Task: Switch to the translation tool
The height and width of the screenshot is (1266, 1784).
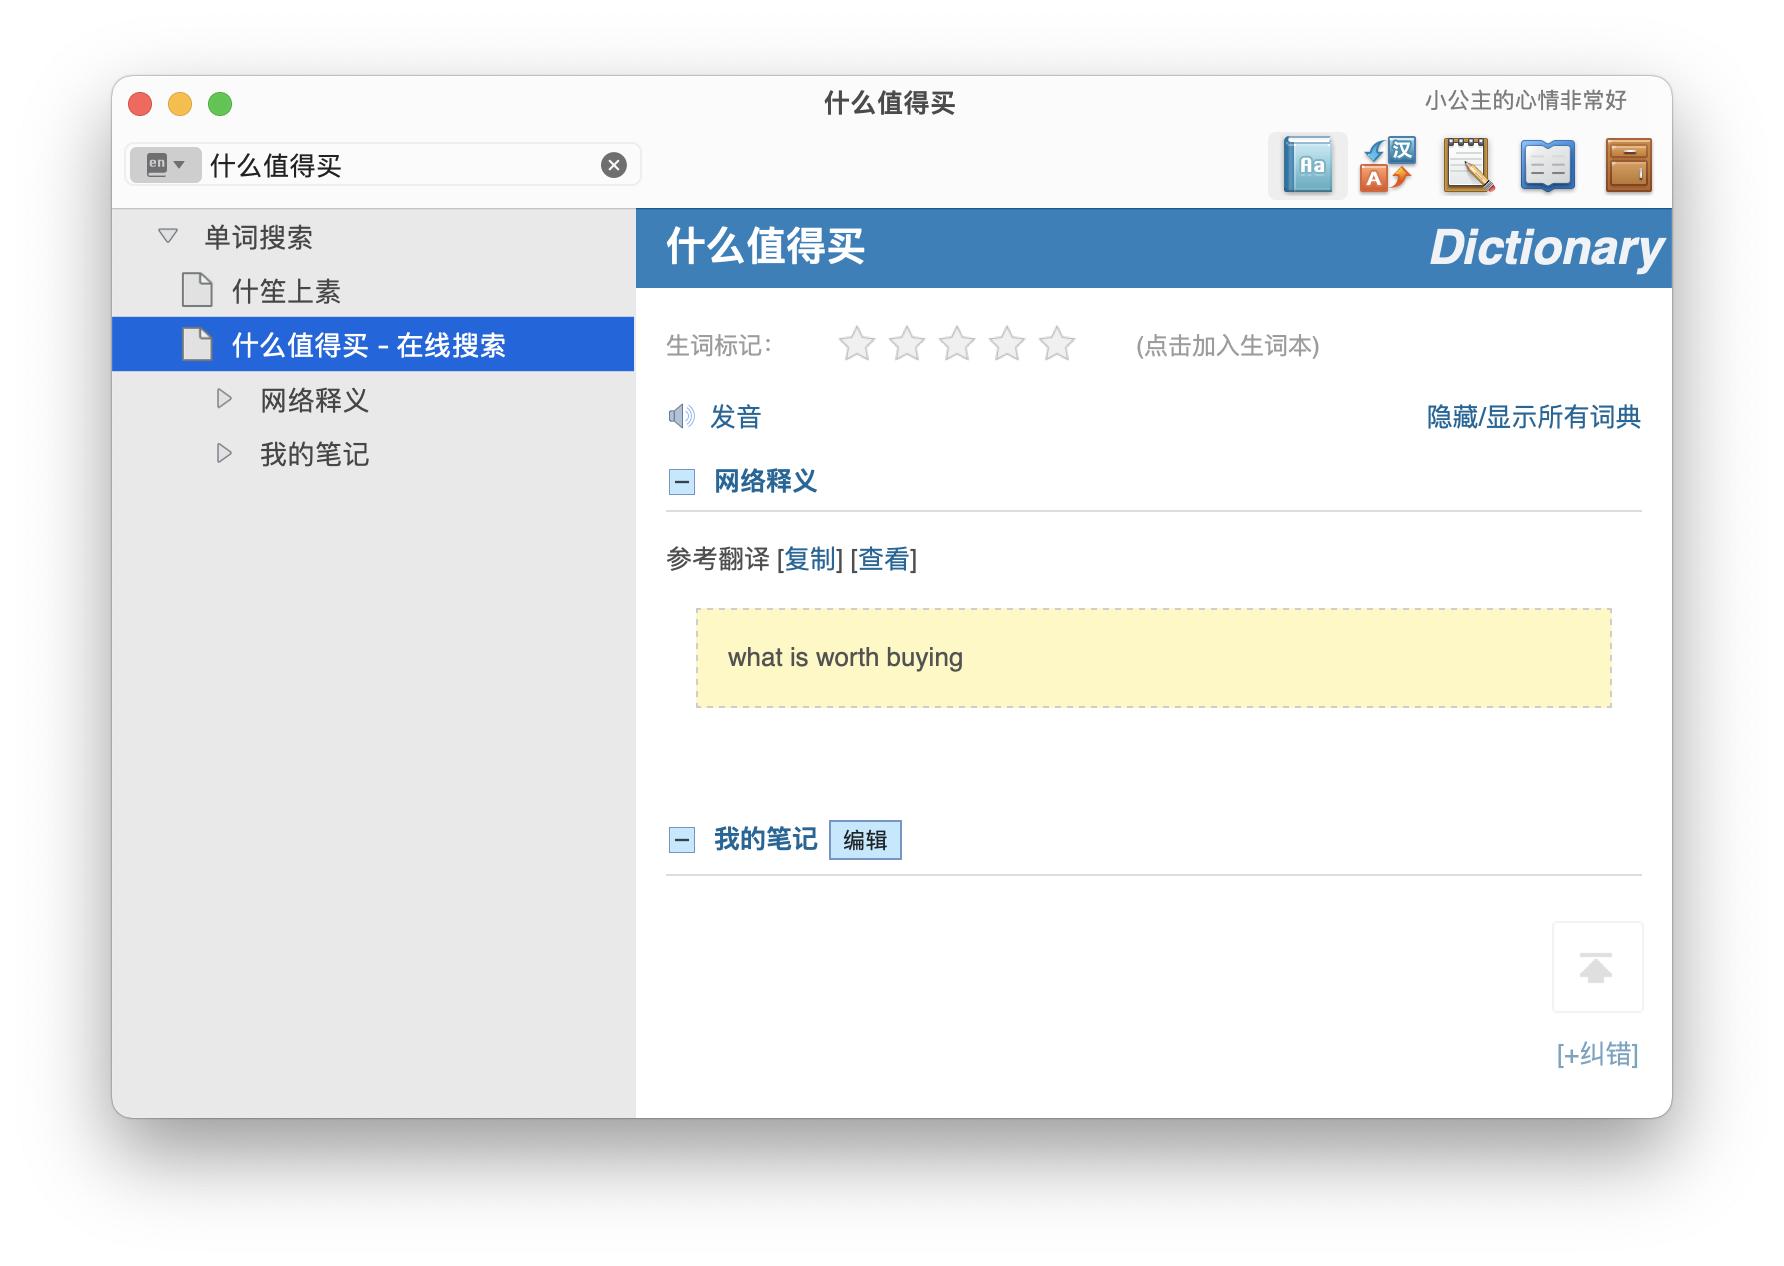Action: pos(1387,165)
